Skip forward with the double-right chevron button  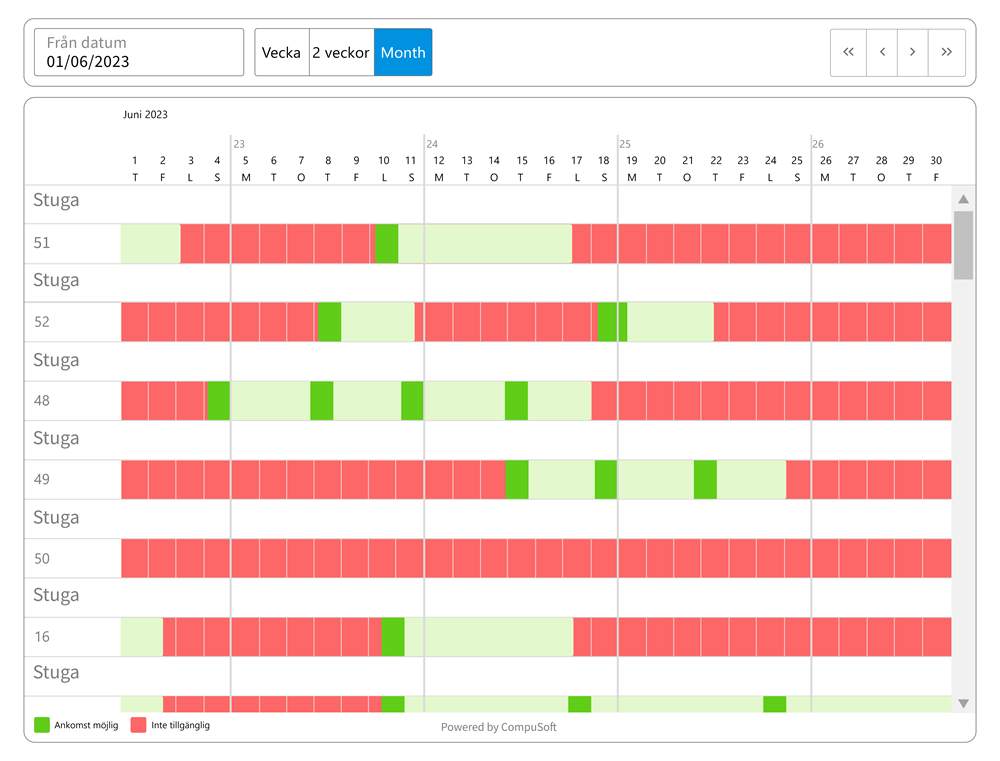(x=946, y=53)
